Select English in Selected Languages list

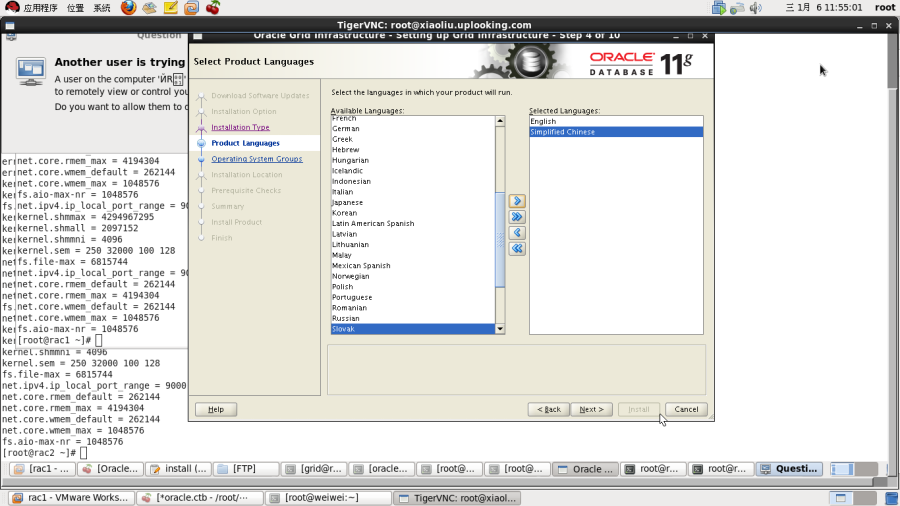coord(616,121)
